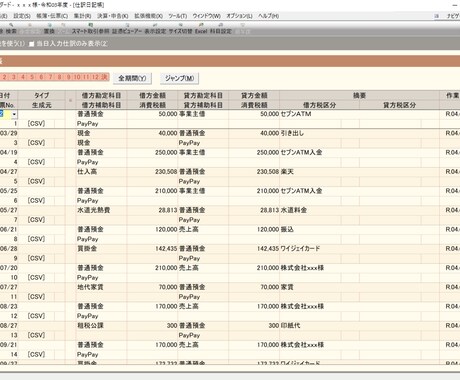This screenshot has width=460, height=380.
Task: Select the 仕入高 debit account cell
Action: point(101,172)
